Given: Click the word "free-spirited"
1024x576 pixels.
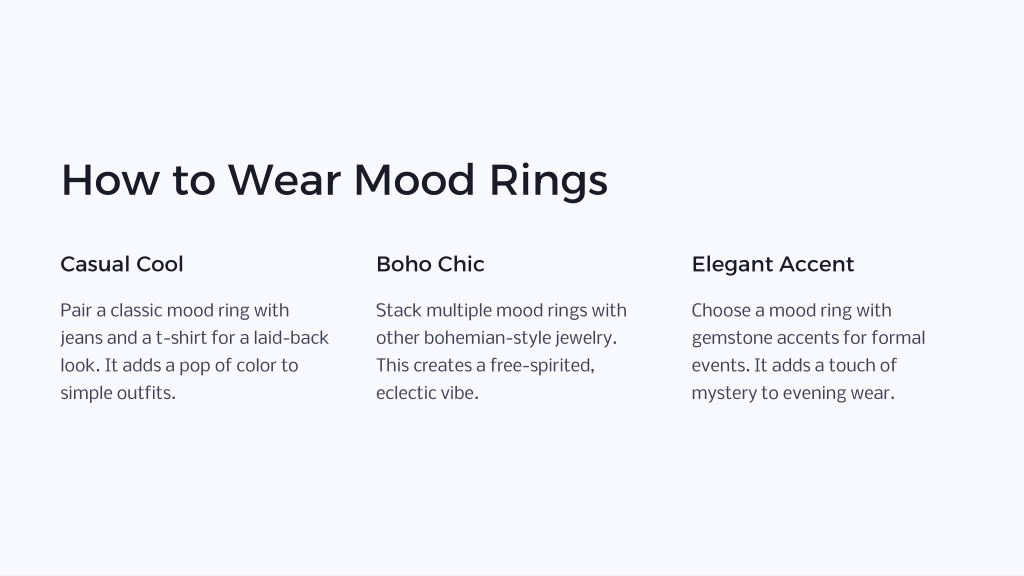Looking at the screenshot, I should click(x=542, y=366).
